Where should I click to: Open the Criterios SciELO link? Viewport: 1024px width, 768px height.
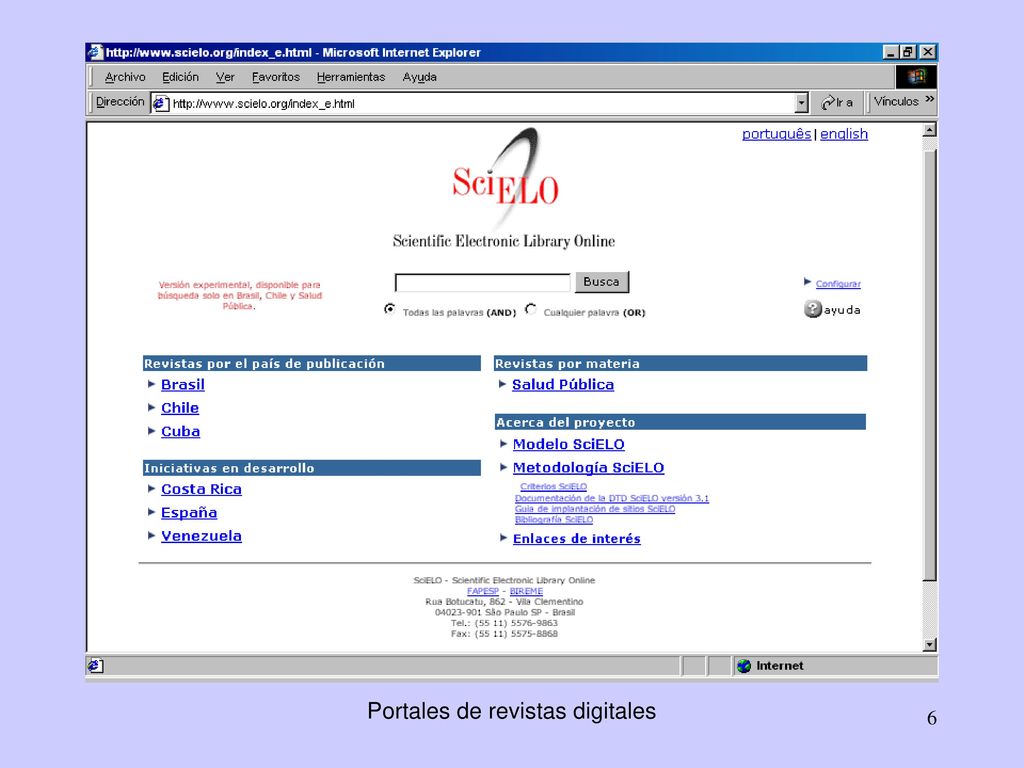coord(554,487)
